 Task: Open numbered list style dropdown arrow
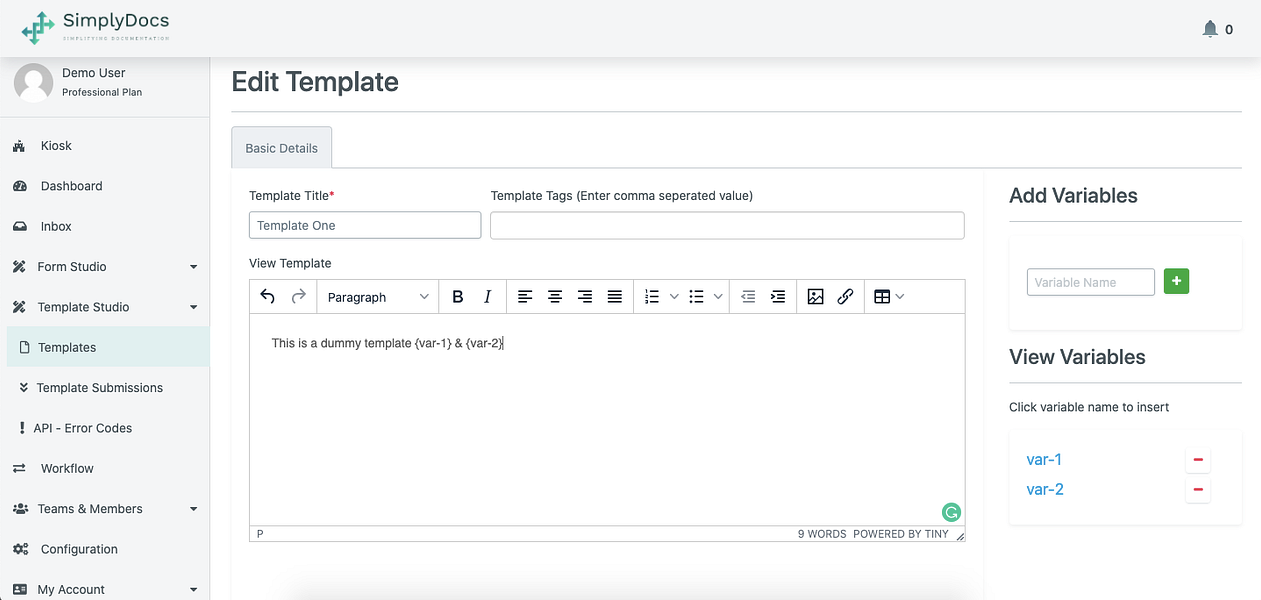coord(674,297)
